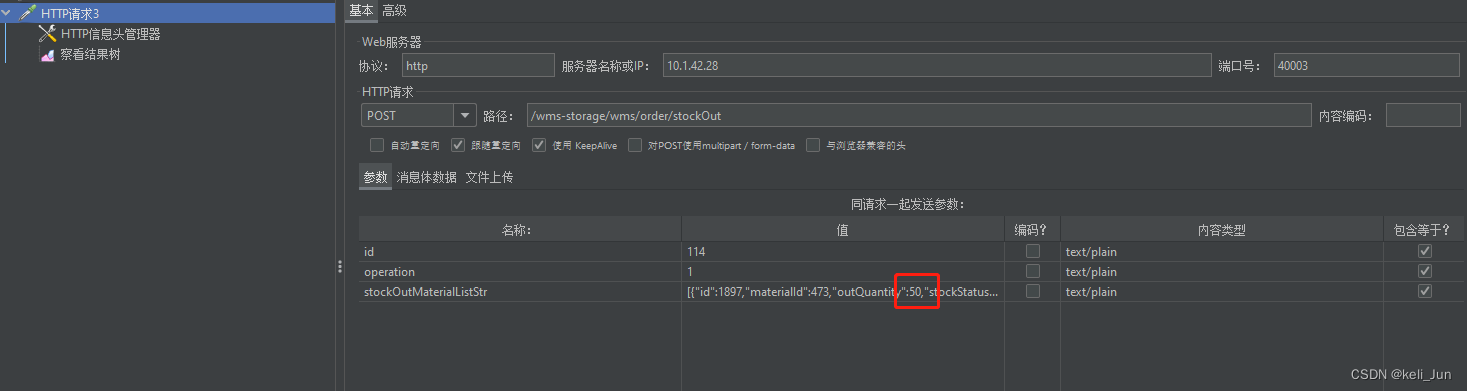Select HTTP信息头管理器 in the tree
Viewport: 1467px width, 391px height.
[110, 34]
